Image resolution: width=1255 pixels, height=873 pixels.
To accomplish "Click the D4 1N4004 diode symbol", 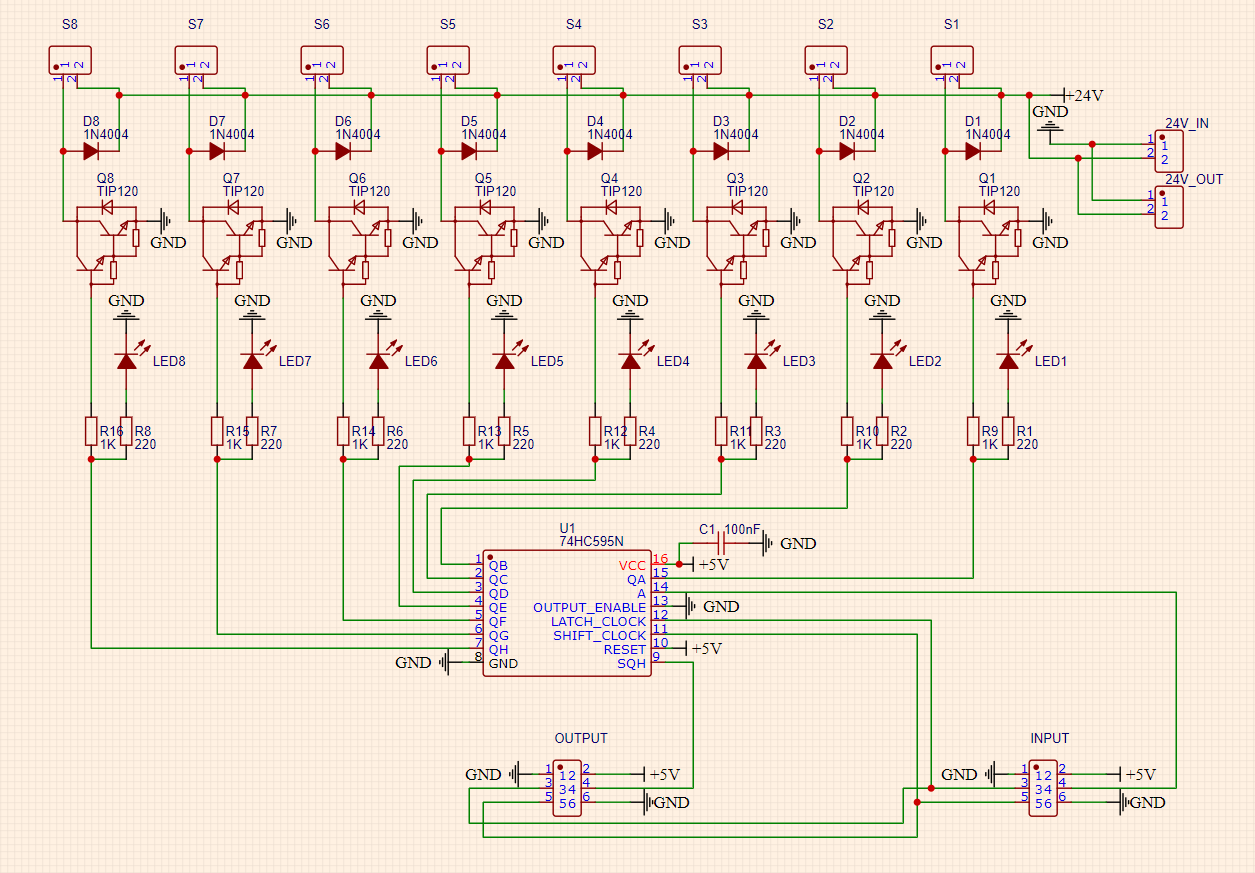I will (594, 151).
